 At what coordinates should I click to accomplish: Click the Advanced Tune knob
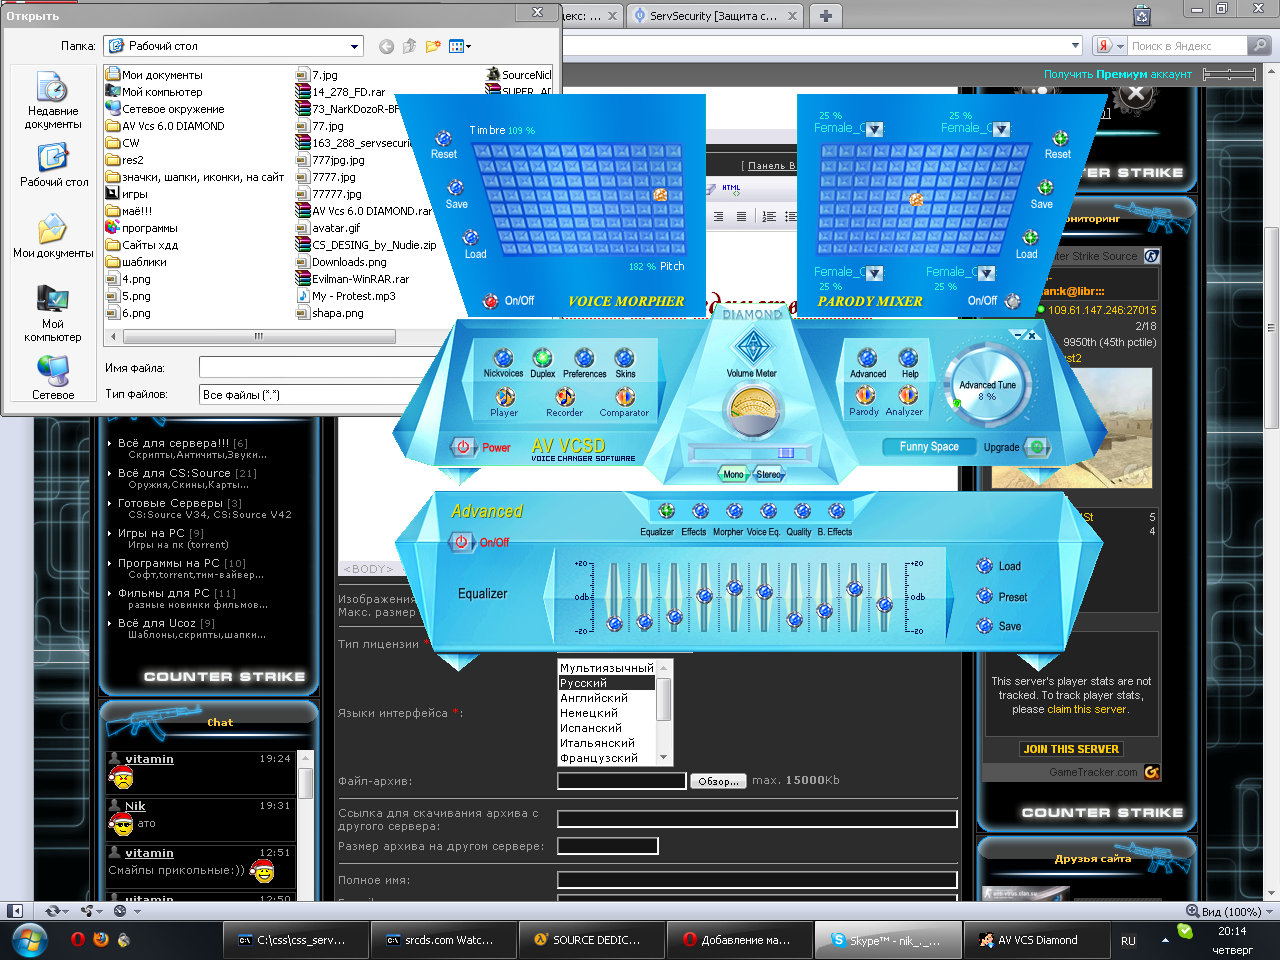(x=987, y=385)
